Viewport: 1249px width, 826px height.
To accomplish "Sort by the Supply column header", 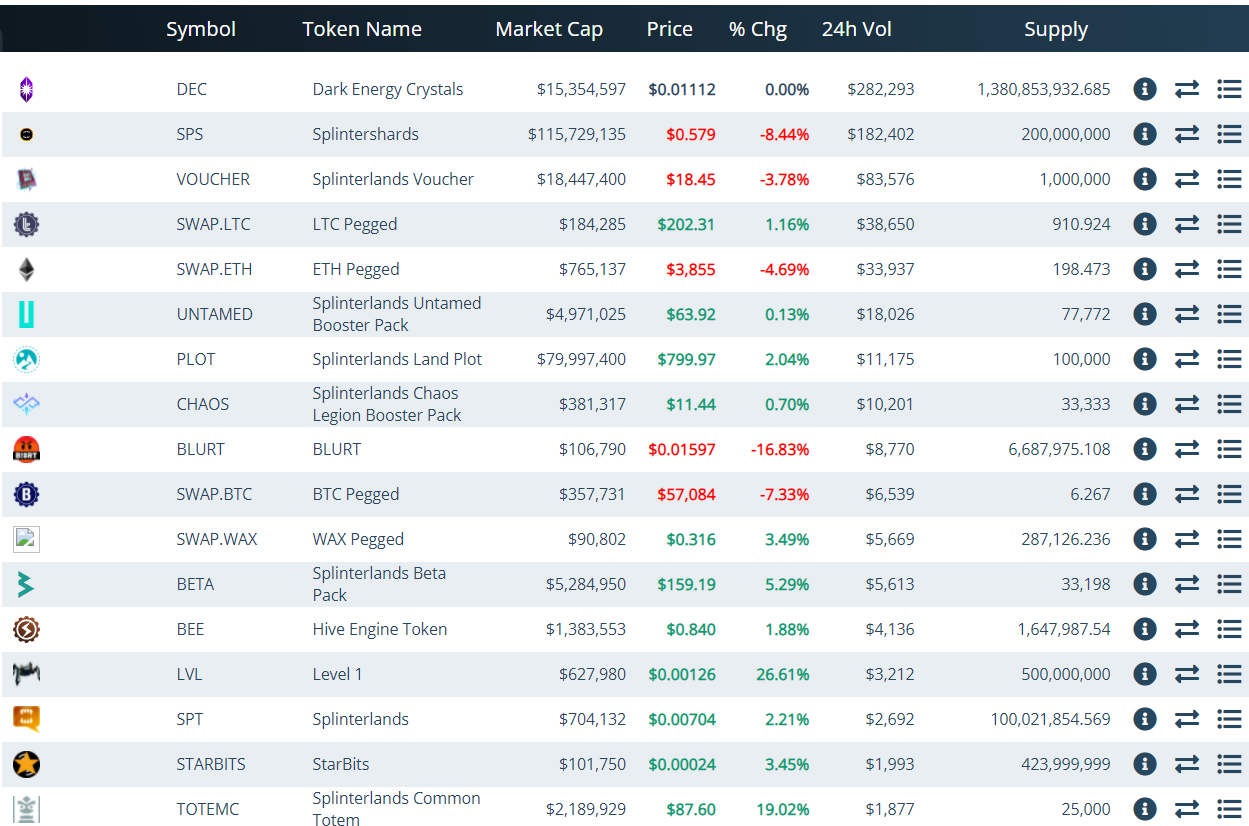I will point(1056,29).
